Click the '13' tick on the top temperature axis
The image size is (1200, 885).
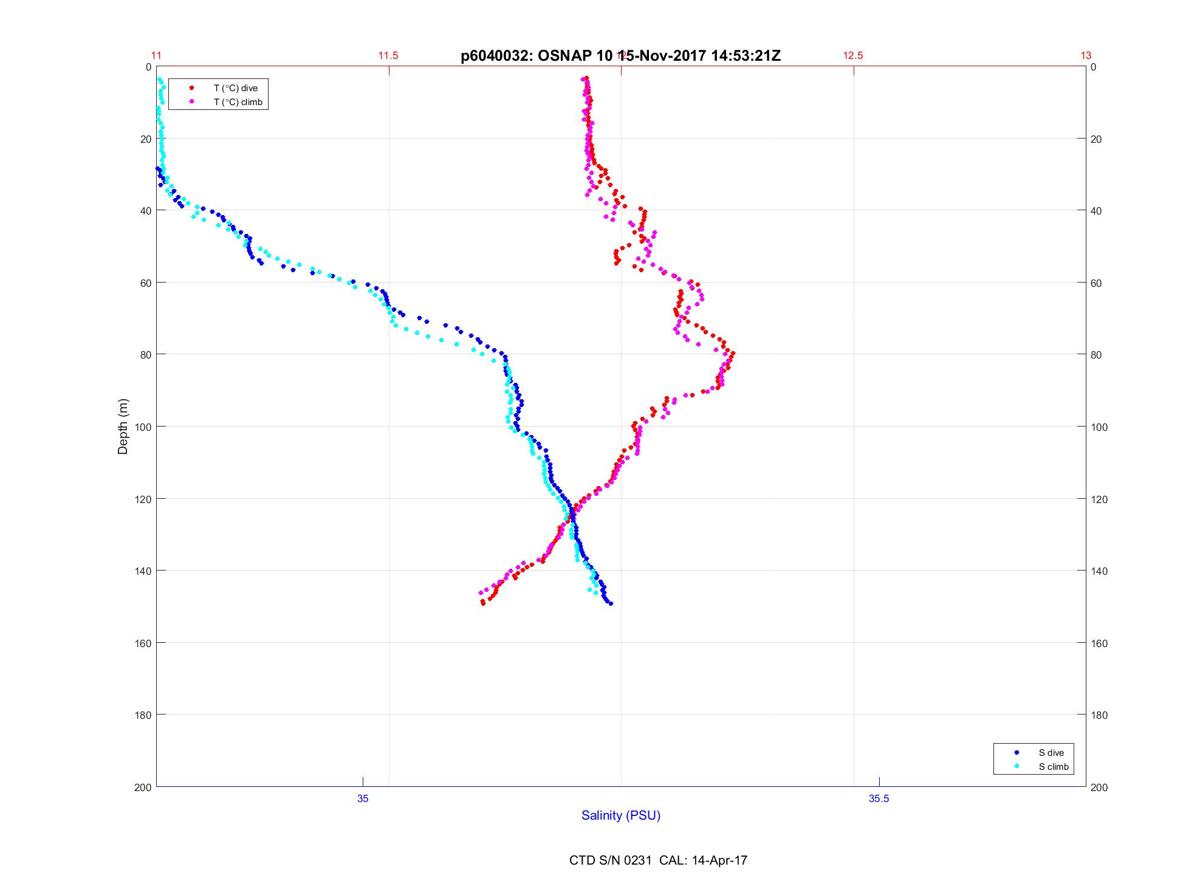(x=1086, y=56)
